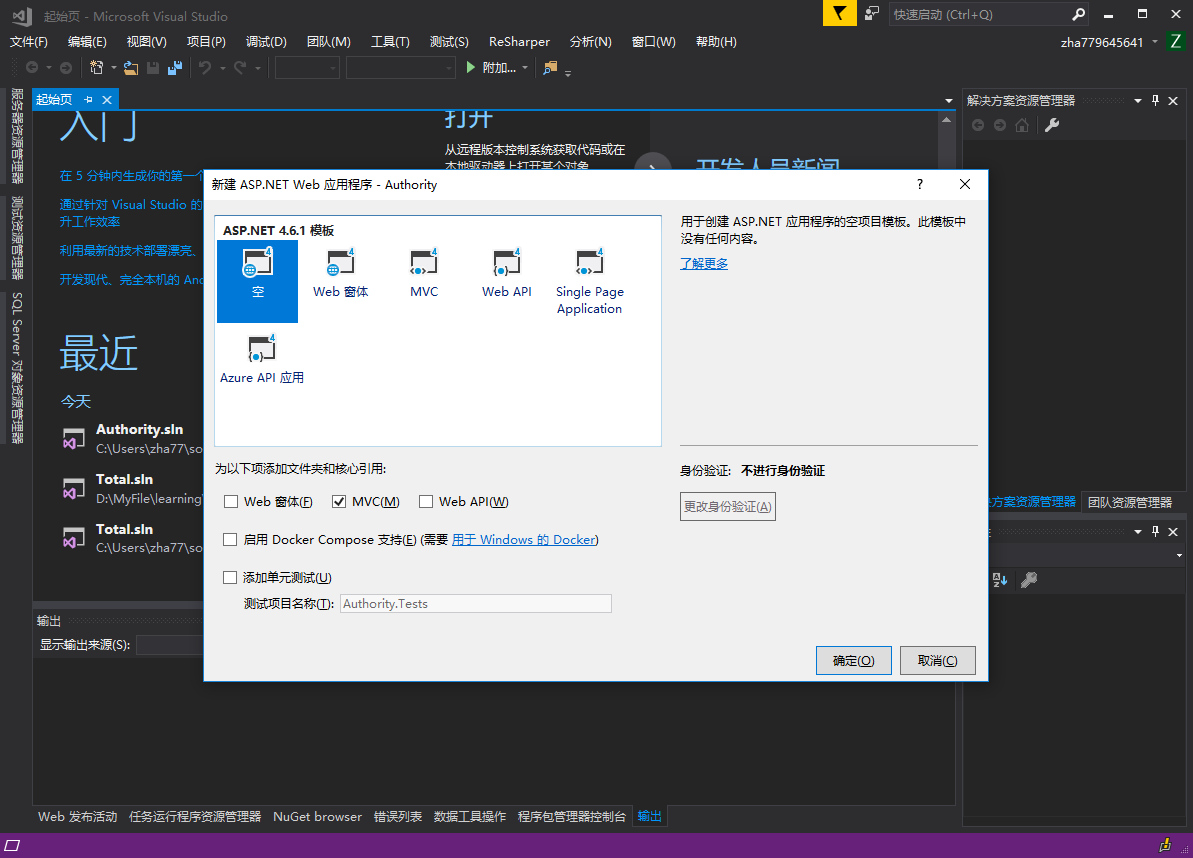Open the SQL Server 对象资源管理器 side tab

coord(17,367)
